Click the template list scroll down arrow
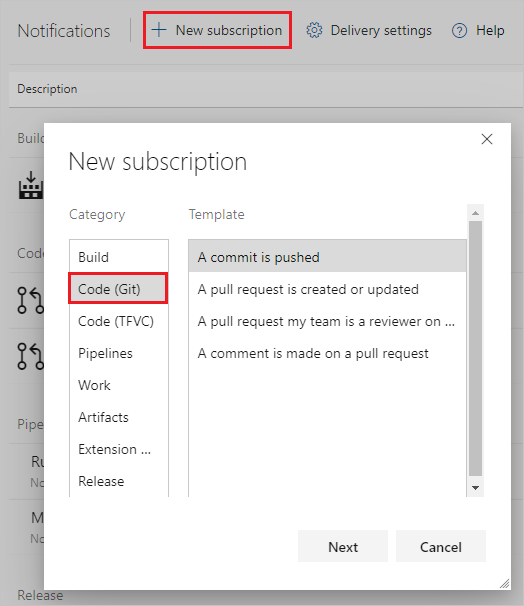This screenshot has height=606, width=524. tap(475, 488)
